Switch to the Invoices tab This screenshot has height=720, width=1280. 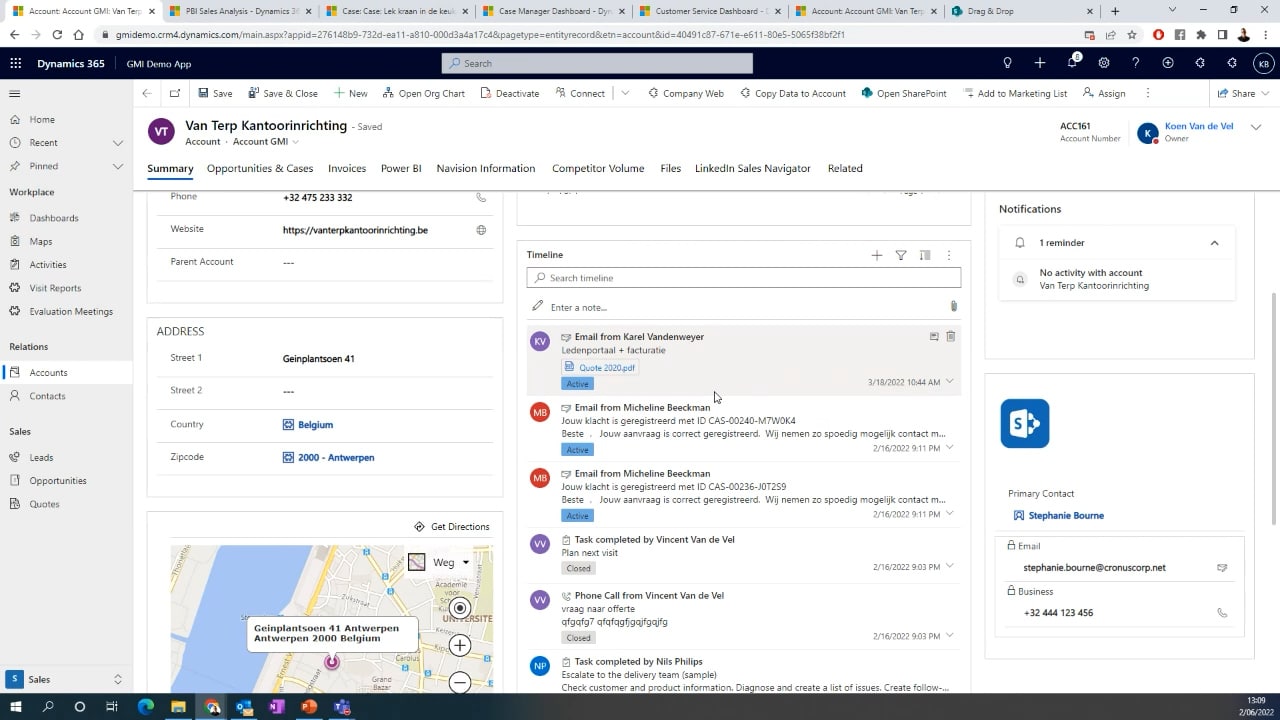pyautogui.click(x=347, y=168)
